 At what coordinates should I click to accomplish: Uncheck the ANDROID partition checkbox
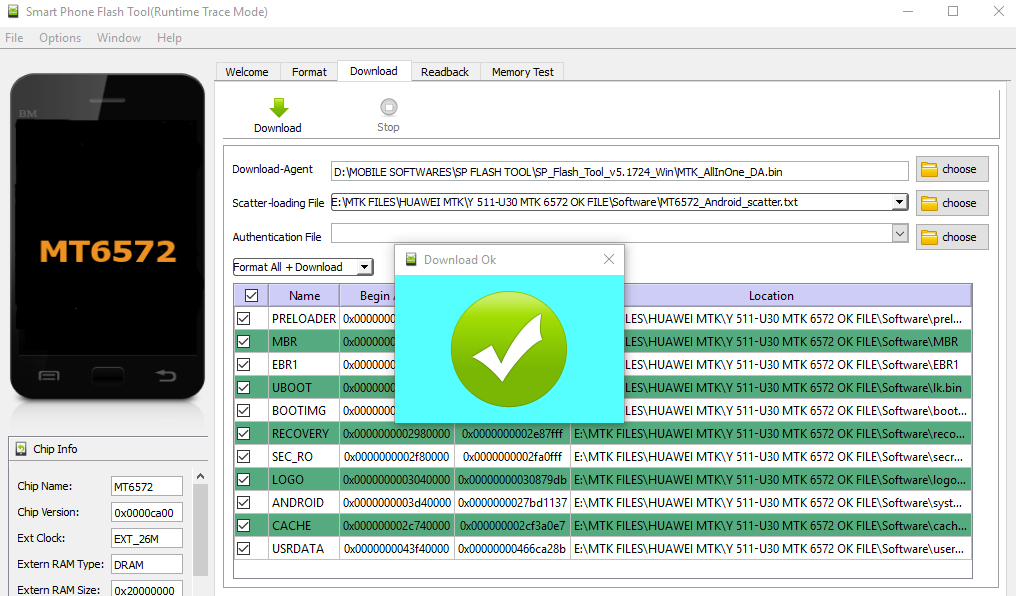(244, 502)
